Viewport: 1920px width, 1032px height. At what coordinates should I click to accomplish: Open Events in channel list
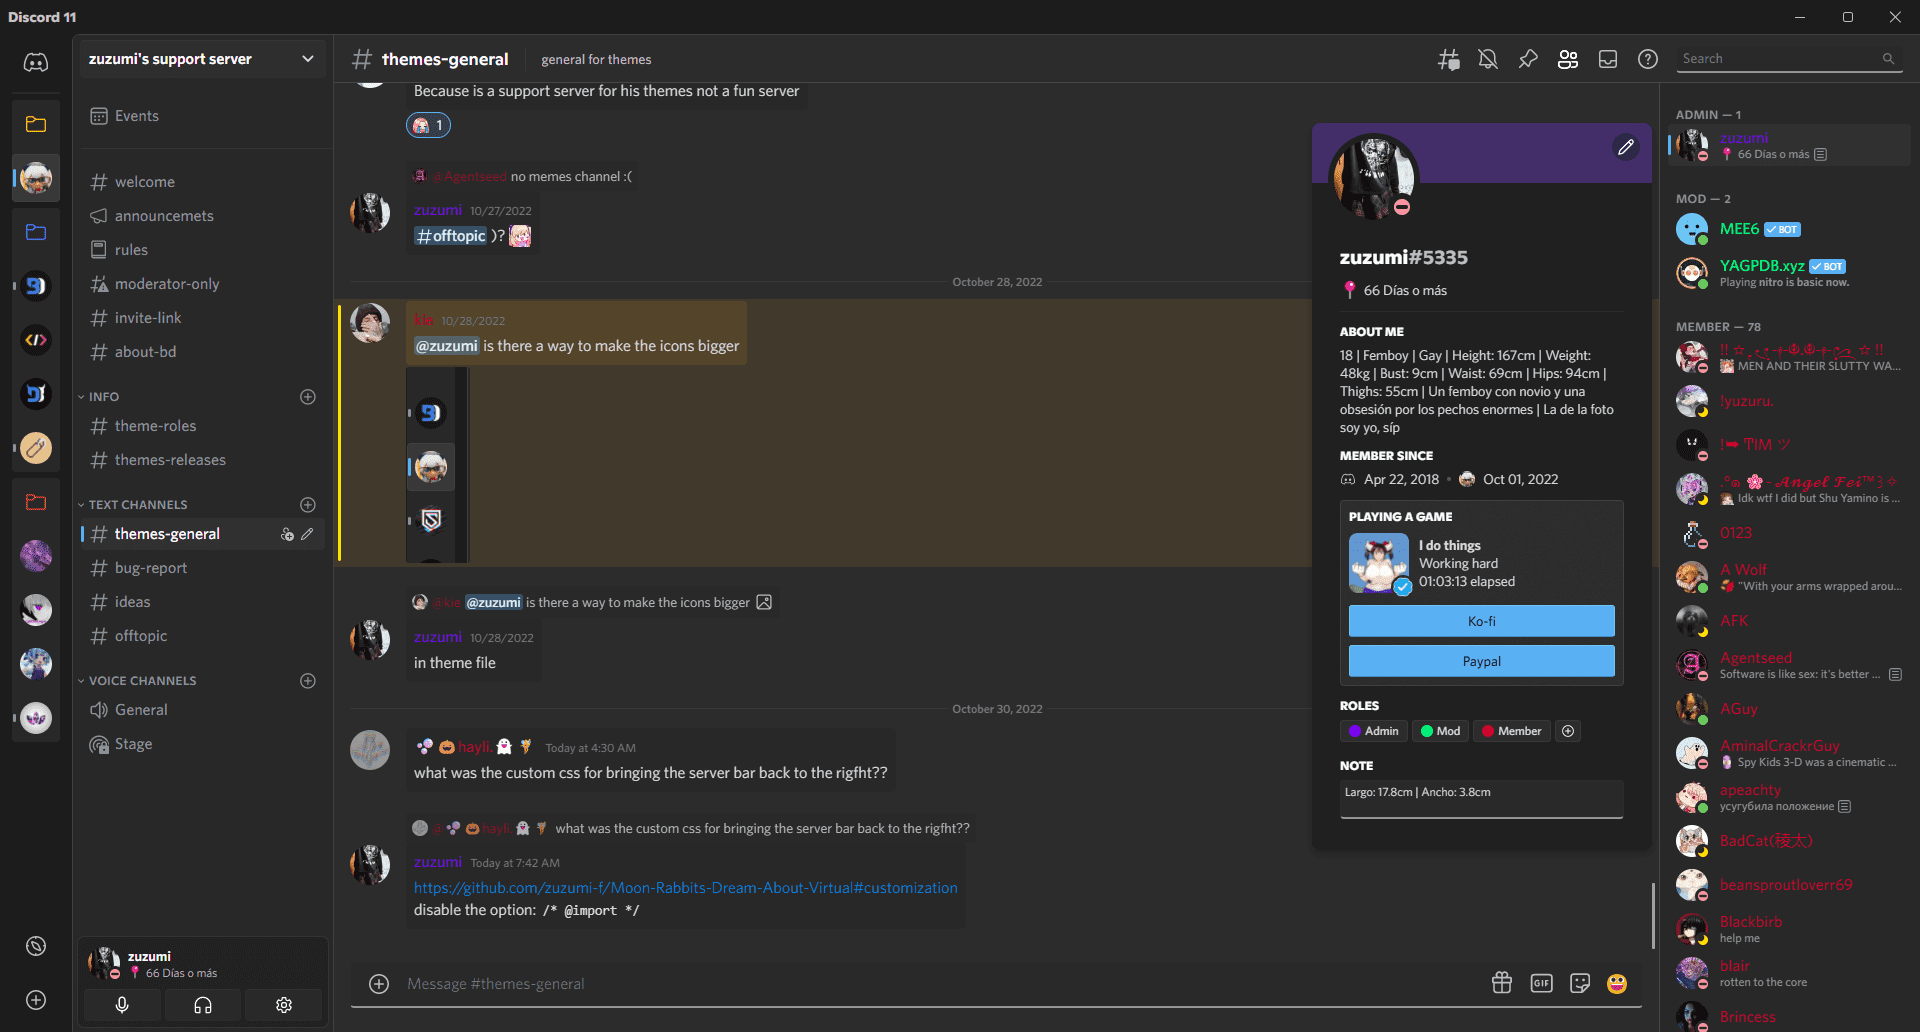[202, 116]
